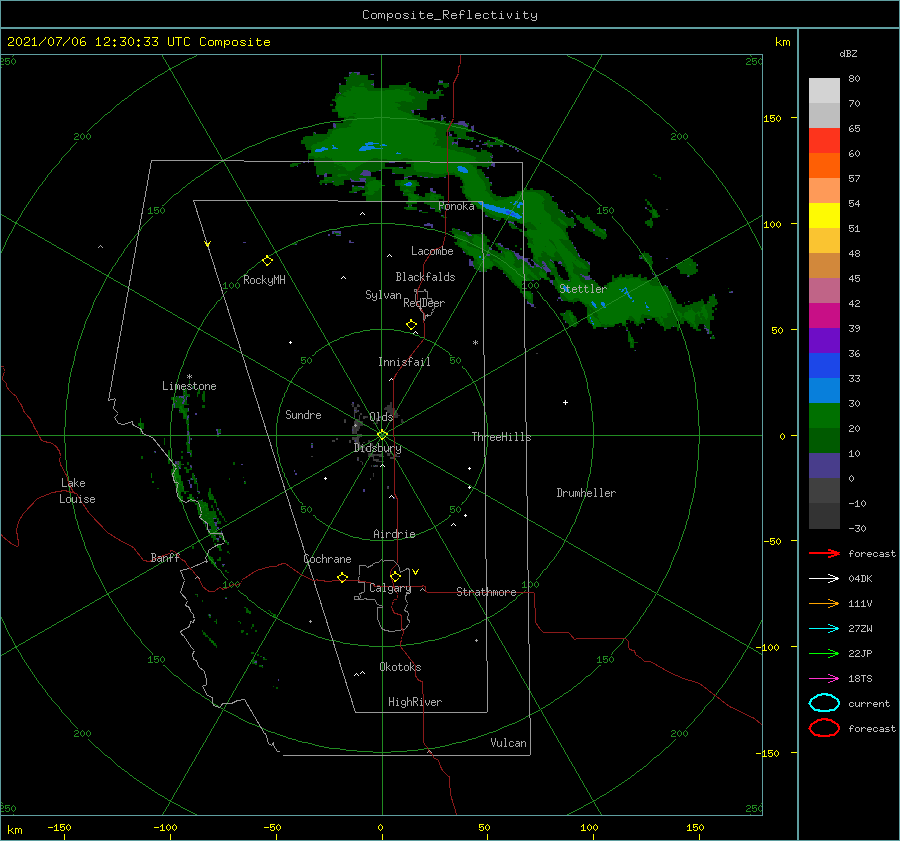Click the blue high-reflectivity cell east of Ponoka
Viewport: 900px width, 841px height.
pos(501,211)
